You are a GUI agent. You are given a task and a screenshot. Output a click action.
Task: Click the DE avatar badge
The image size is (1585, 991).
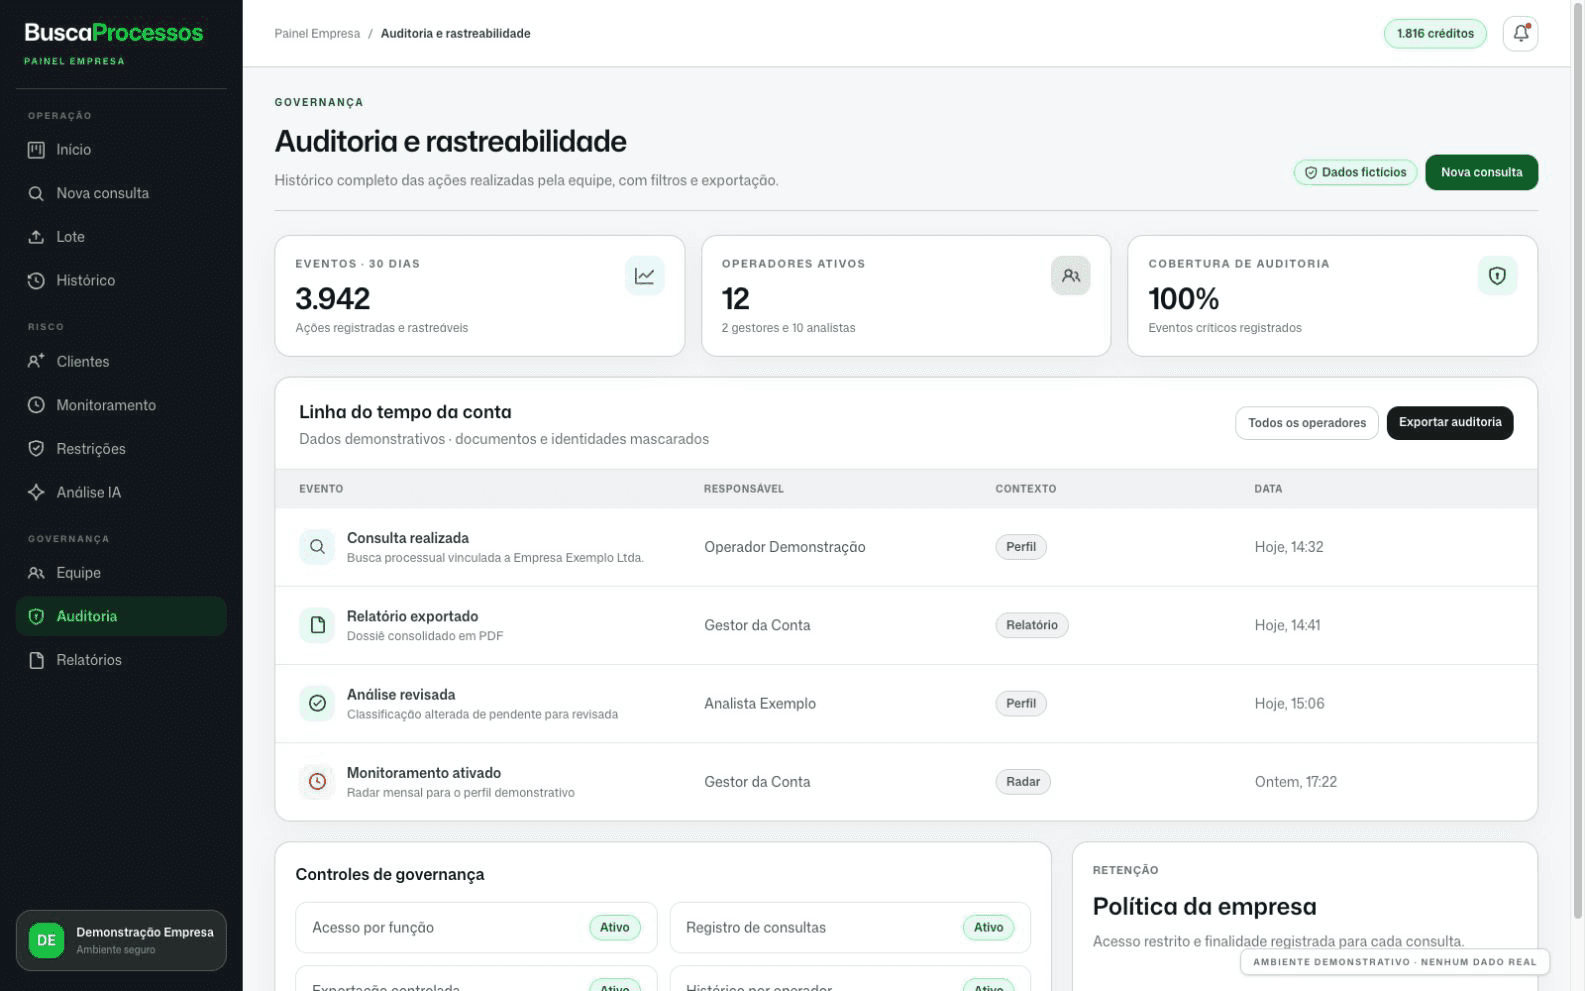(x=46, y=941)
